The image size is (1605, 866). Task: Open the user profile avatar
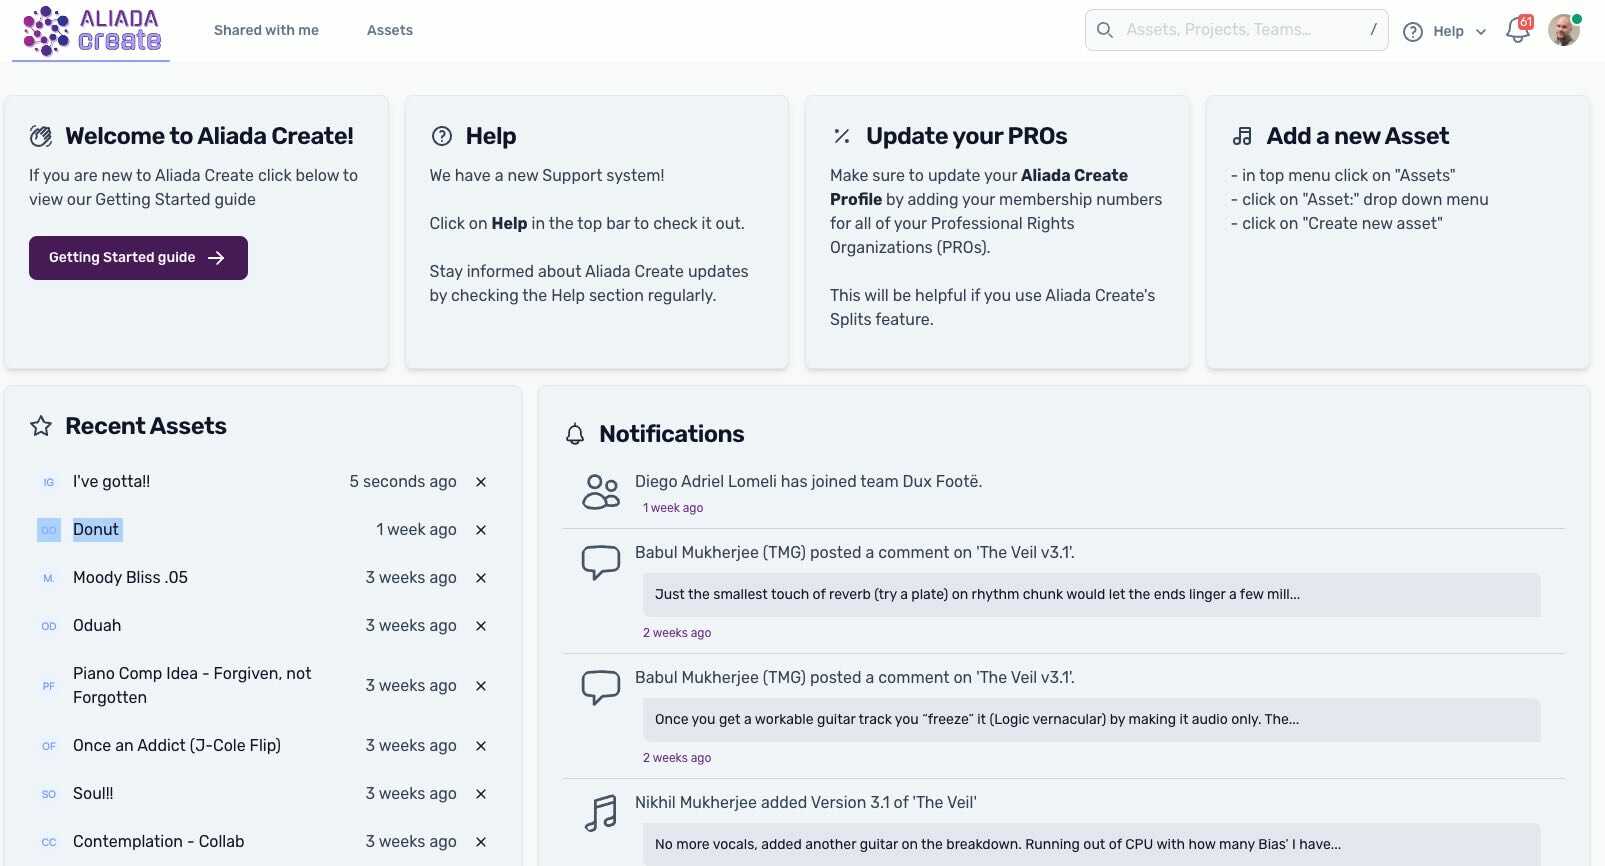click(1563, 31)
